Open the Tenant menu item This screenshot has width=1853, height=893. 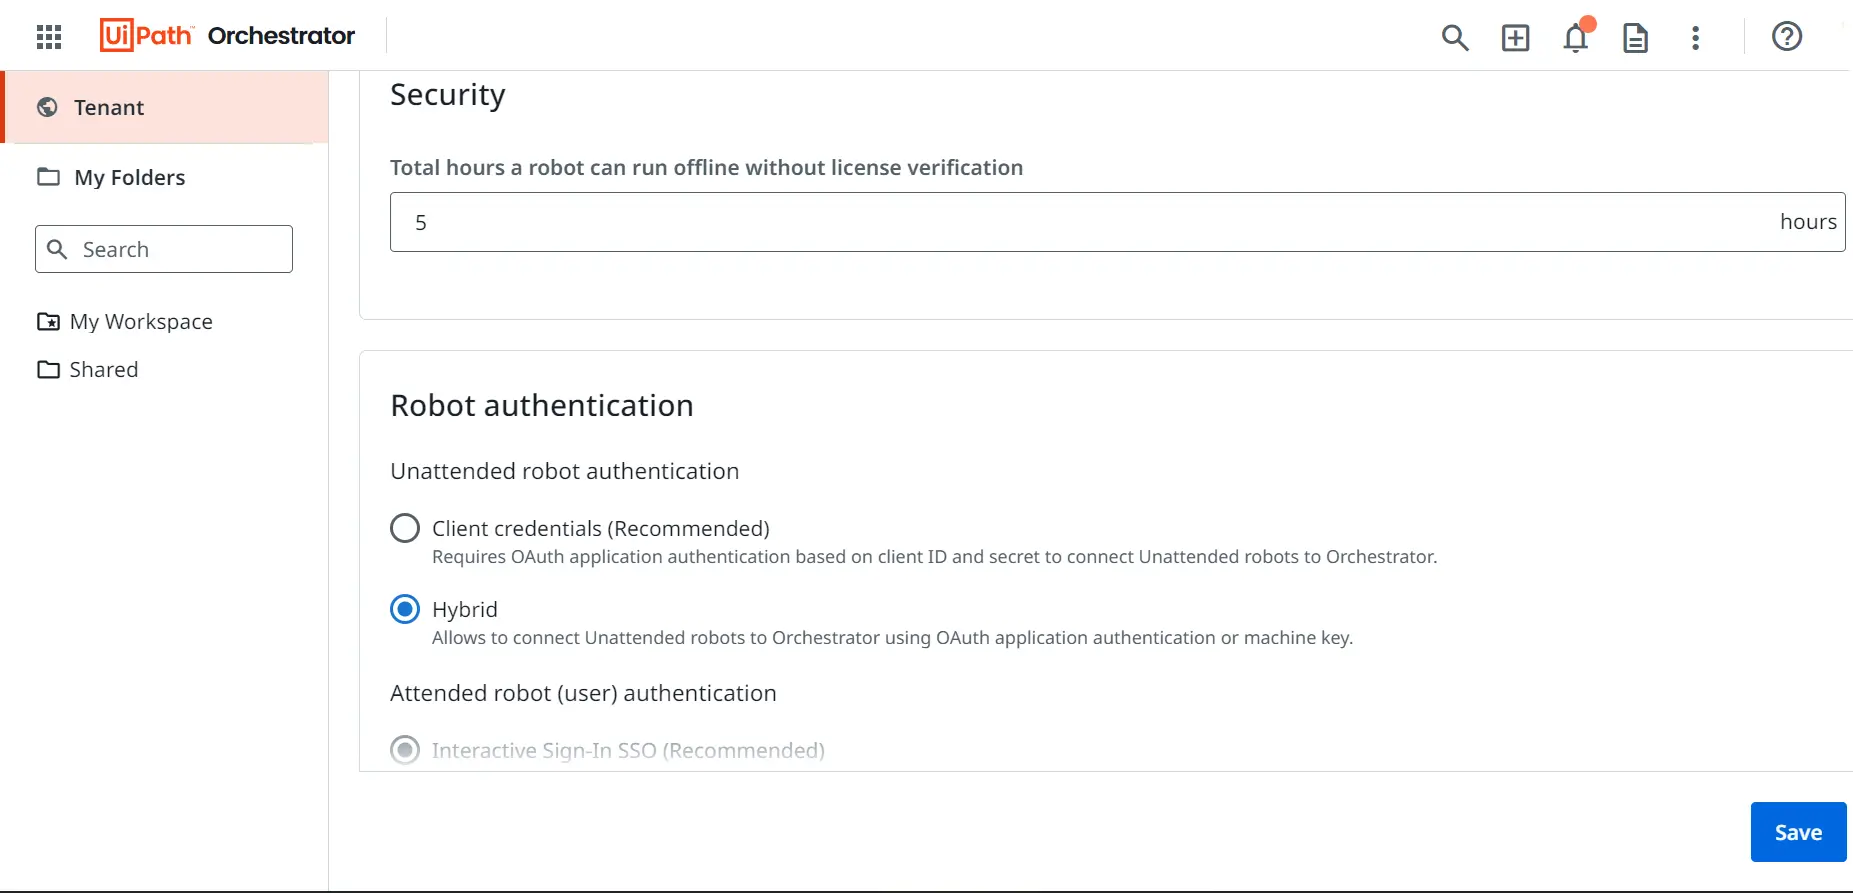pos(166,107)
